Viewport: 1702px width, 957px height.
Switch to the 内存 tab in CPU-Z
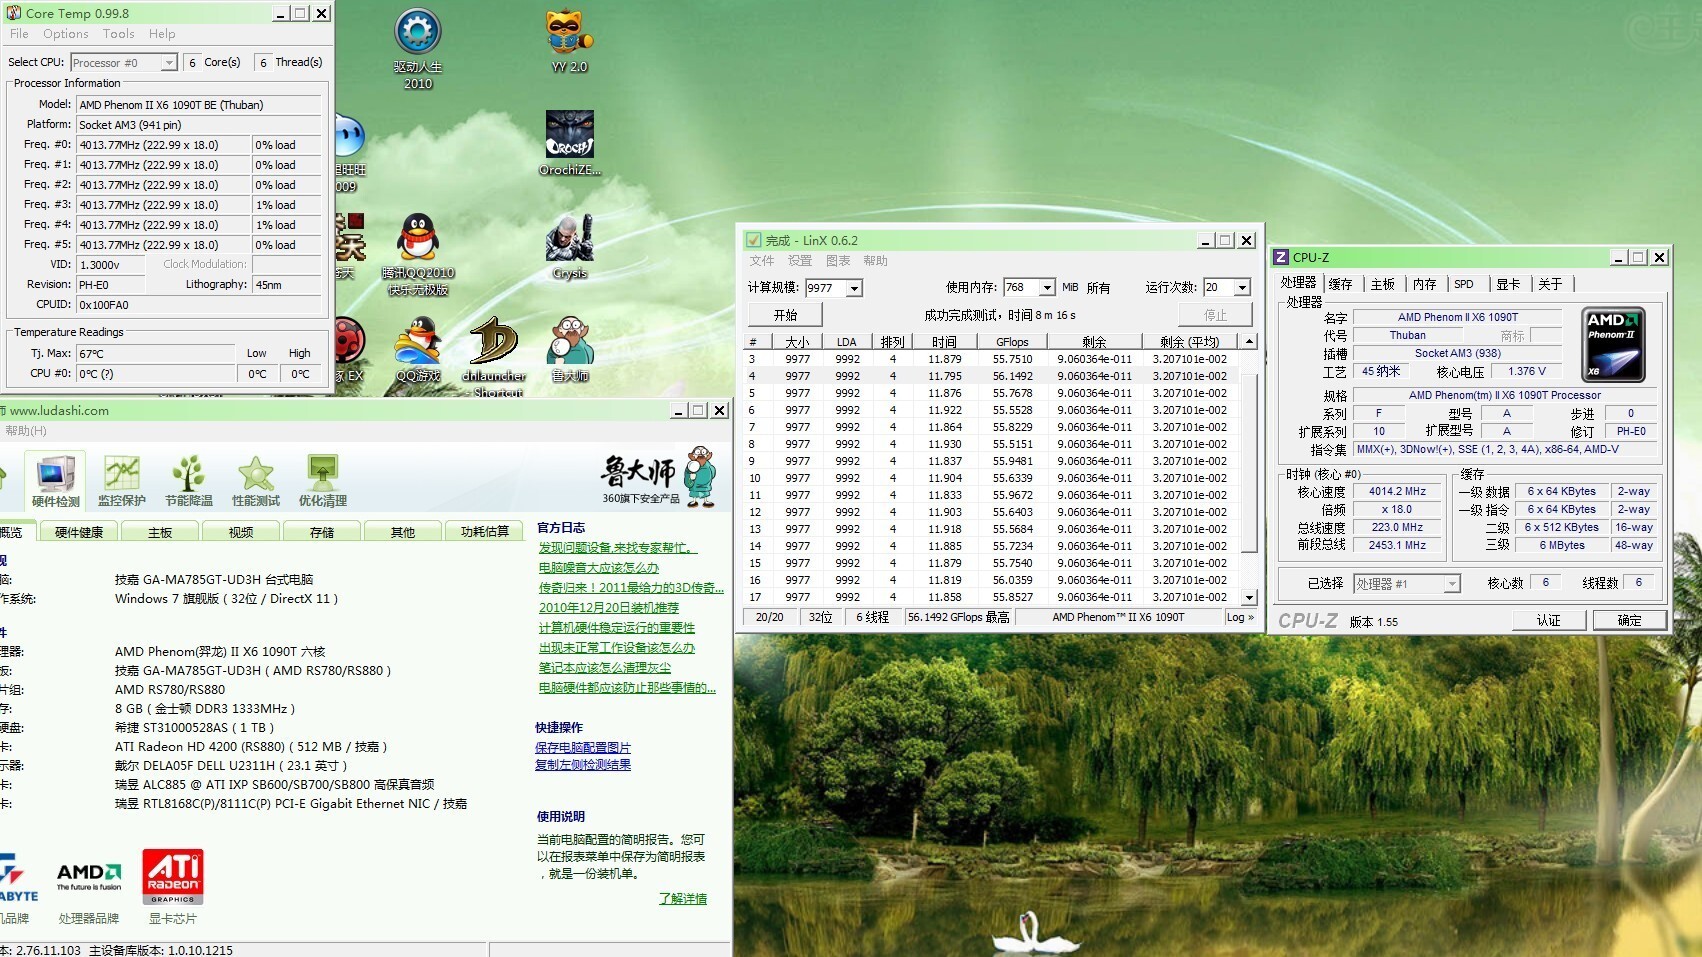point(1424,284)
